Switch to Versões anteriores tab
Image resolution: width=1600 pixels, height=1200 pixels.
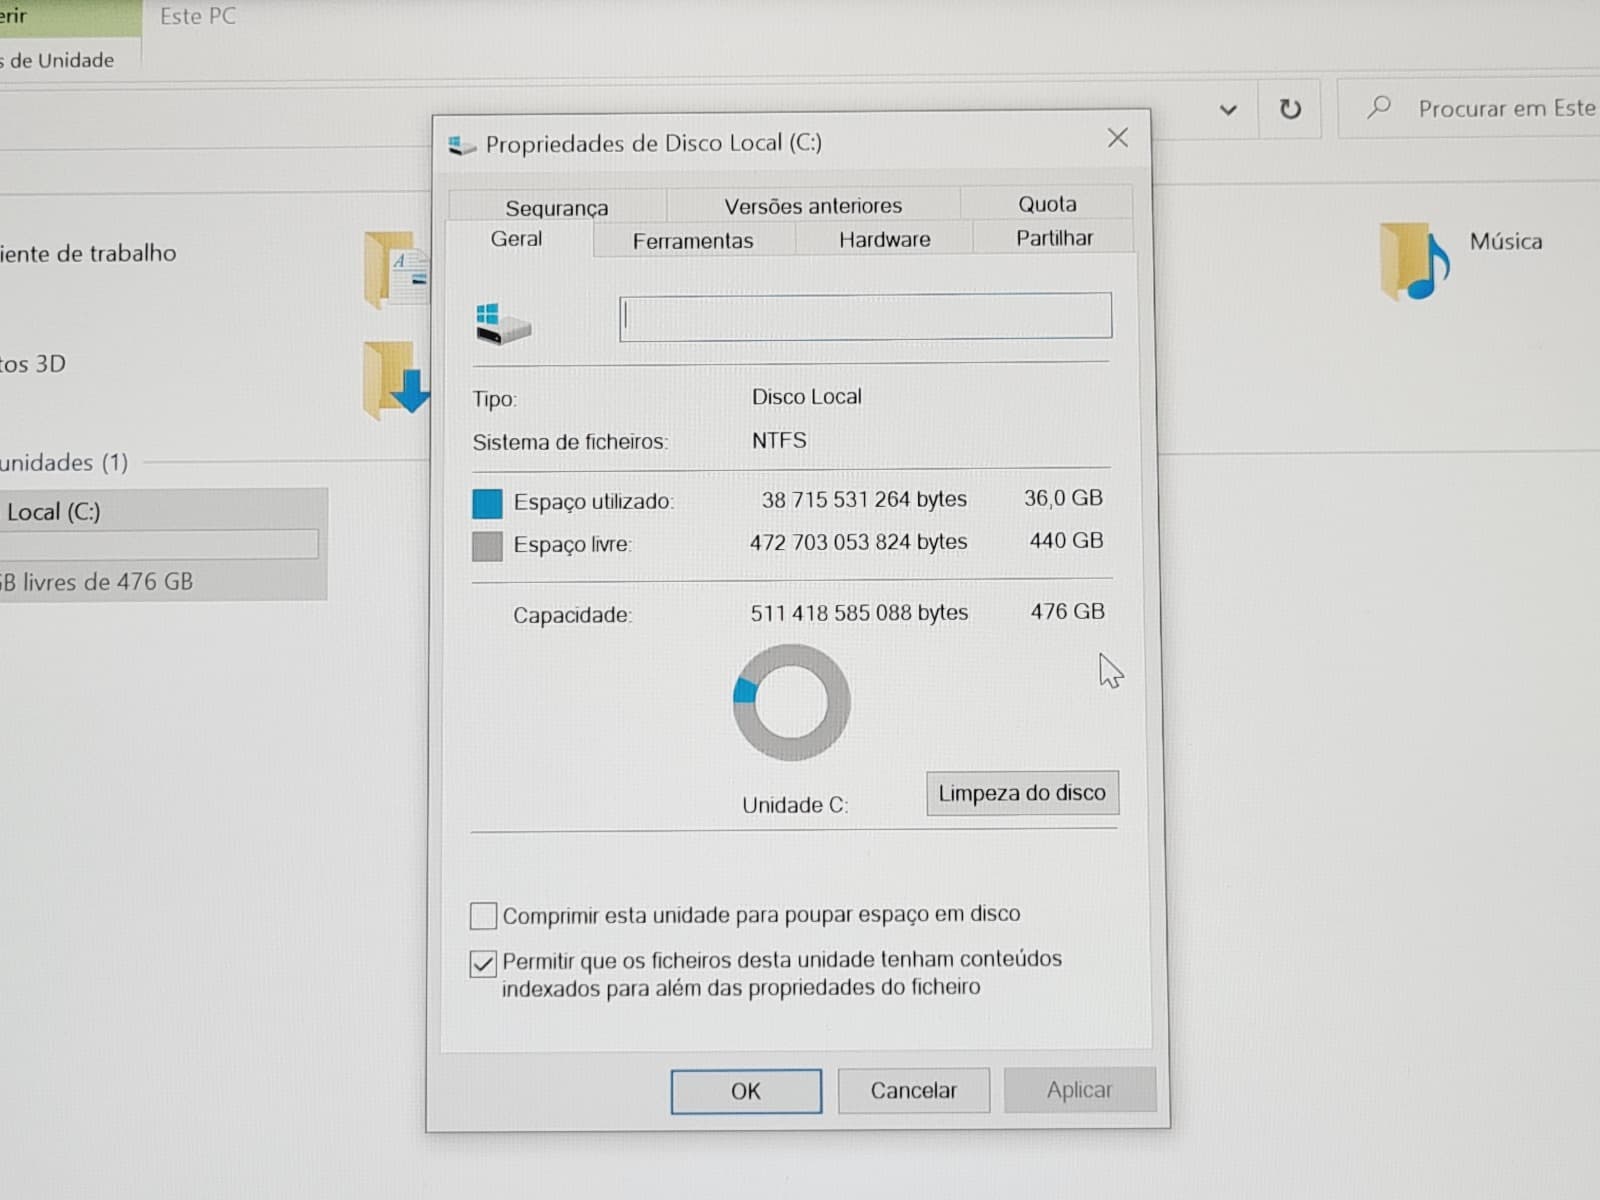point(813,205)
